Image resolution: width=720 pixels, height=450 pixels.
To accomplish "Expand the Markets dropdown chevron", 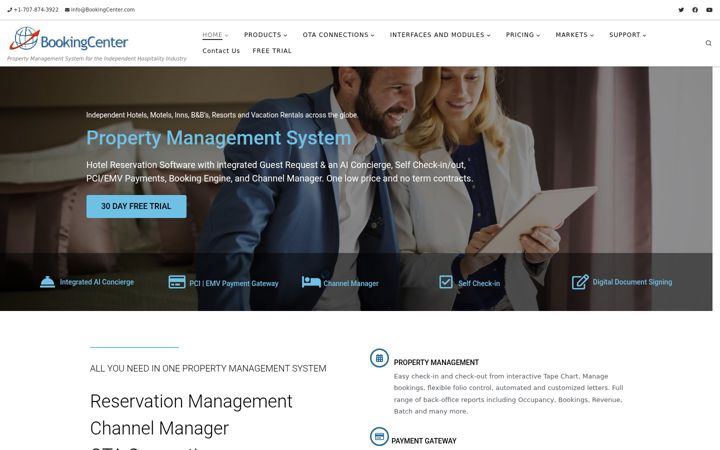I will click(592, 35).
